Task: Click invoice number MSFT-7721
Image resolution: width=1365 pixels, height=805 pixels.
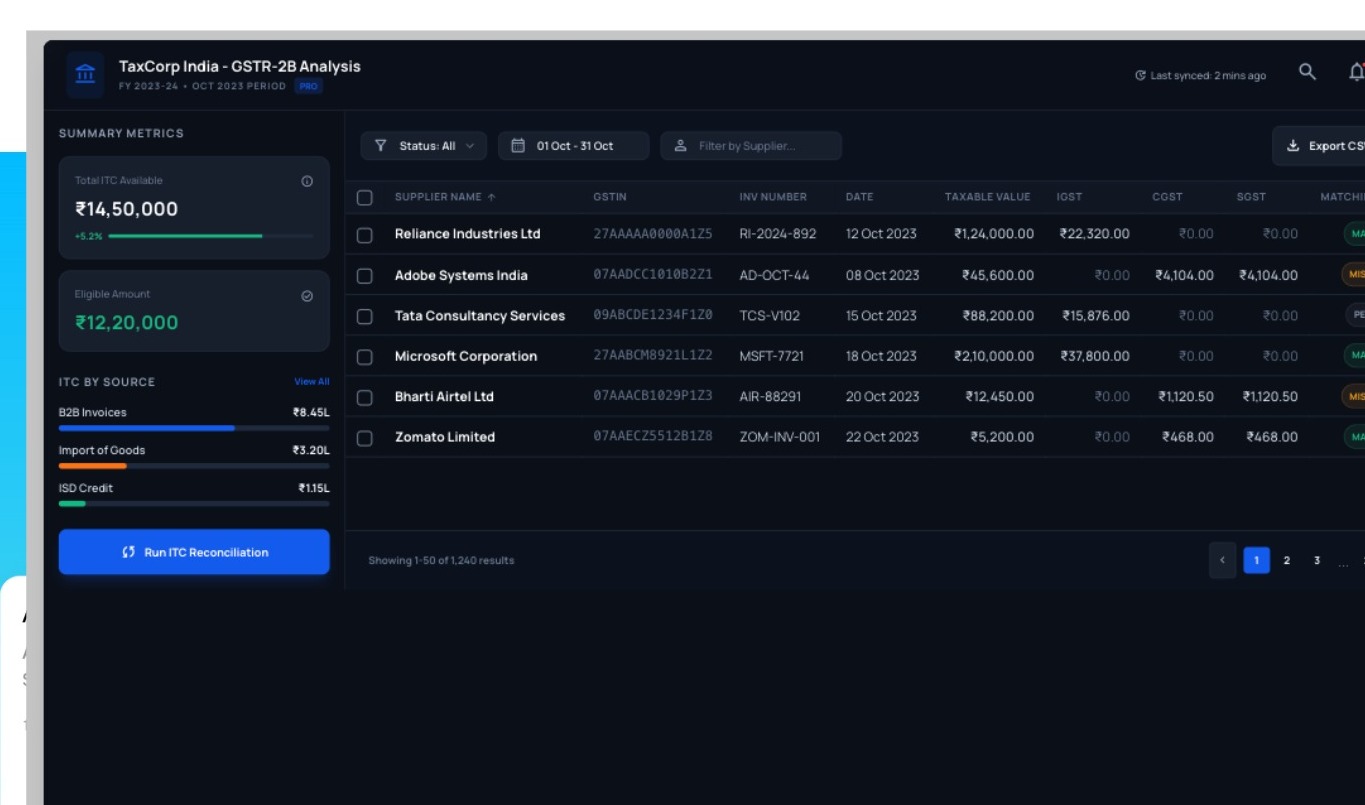Action: [x=771, y=356]
